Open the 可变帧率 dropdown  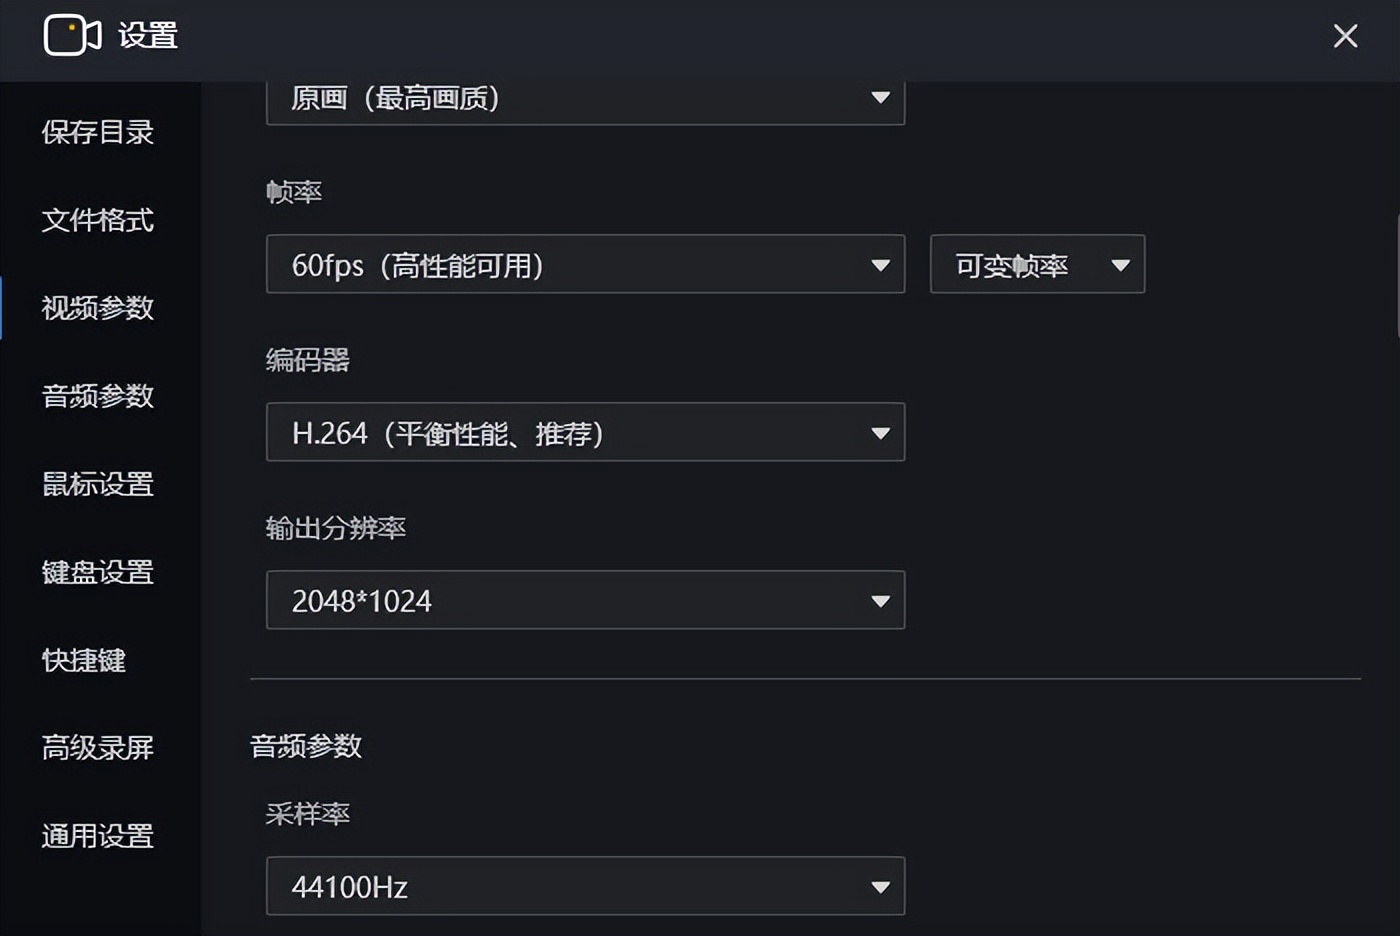pyautogui.click(x=1037, y=264)
